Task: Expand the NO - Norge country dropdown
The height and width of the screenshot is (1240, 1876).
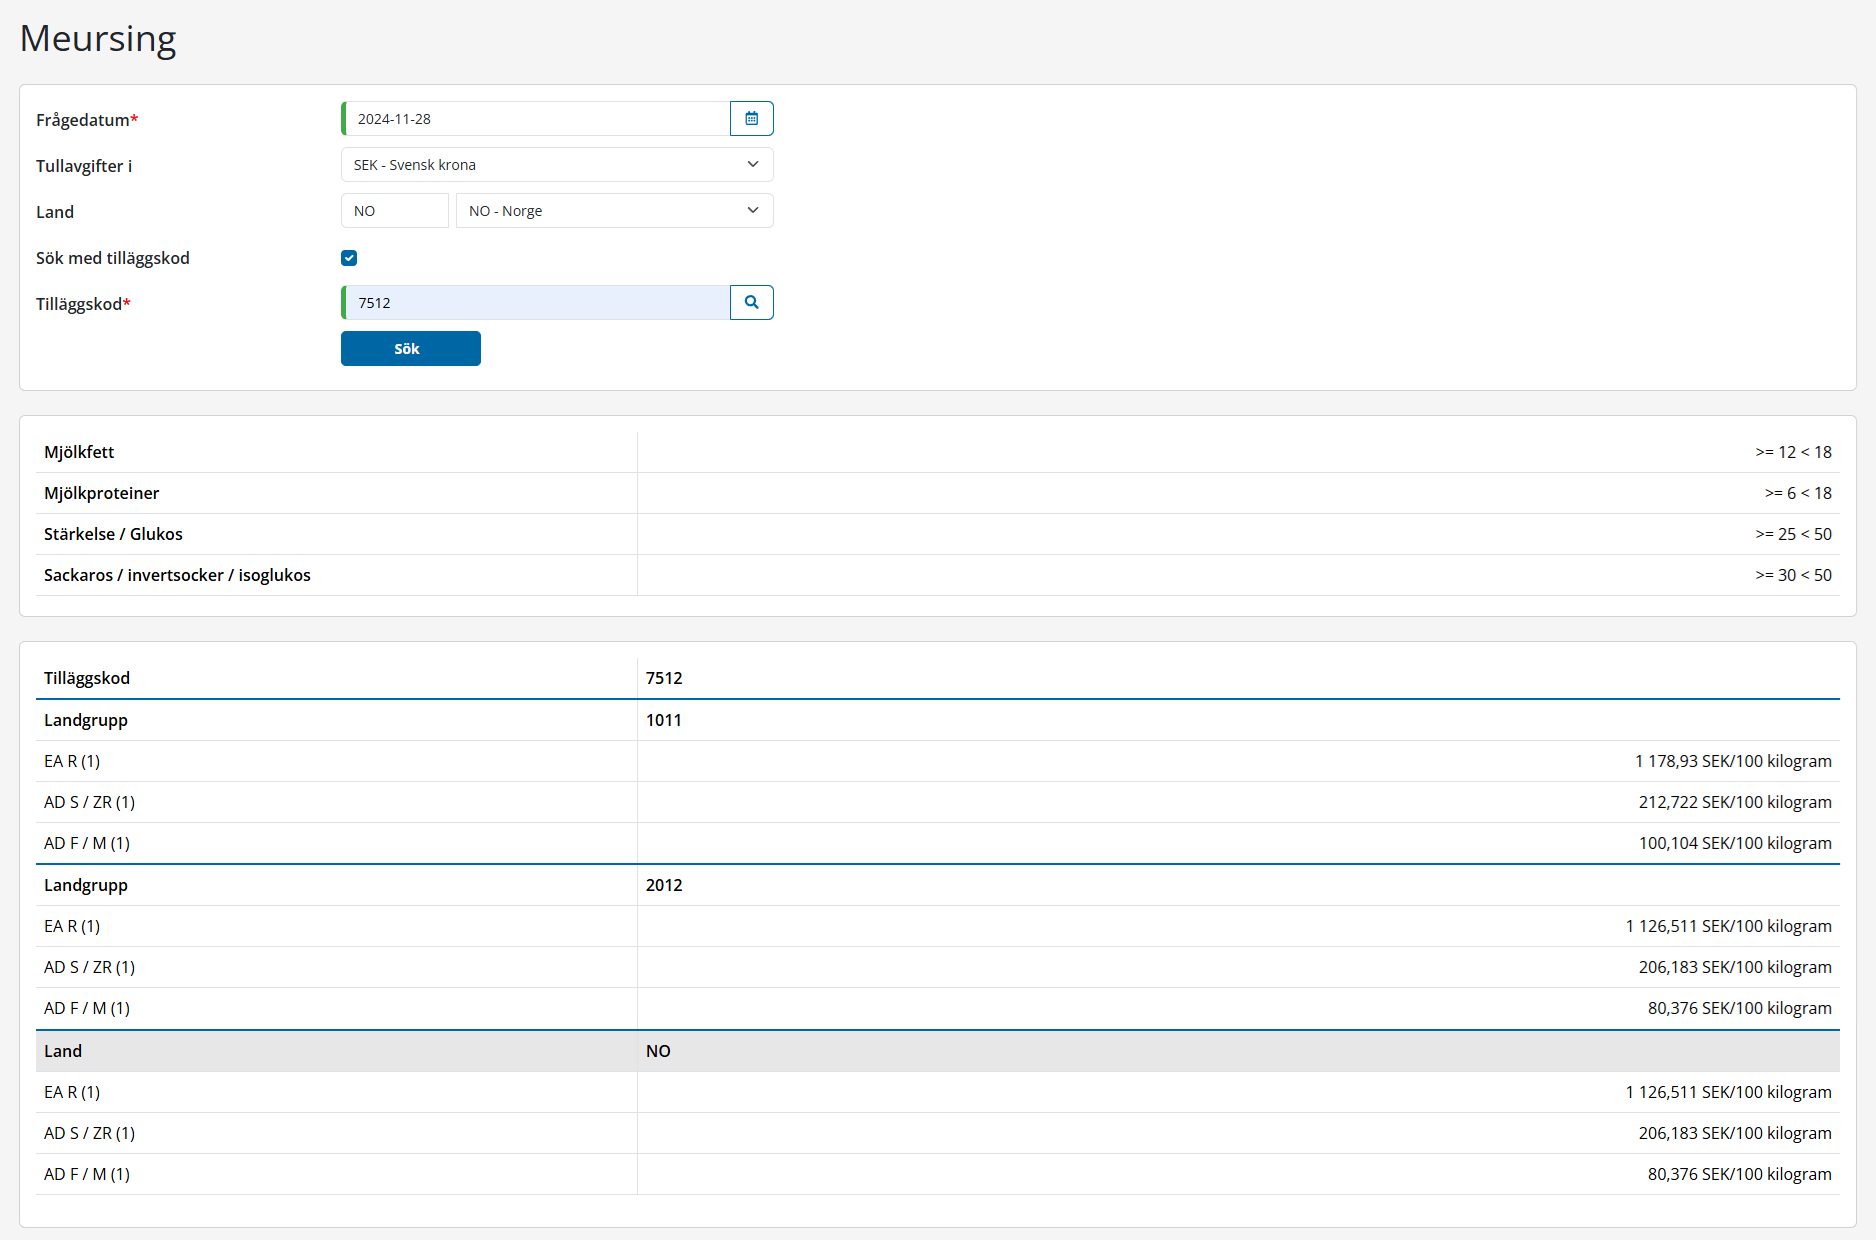Action: click(614, 211)
